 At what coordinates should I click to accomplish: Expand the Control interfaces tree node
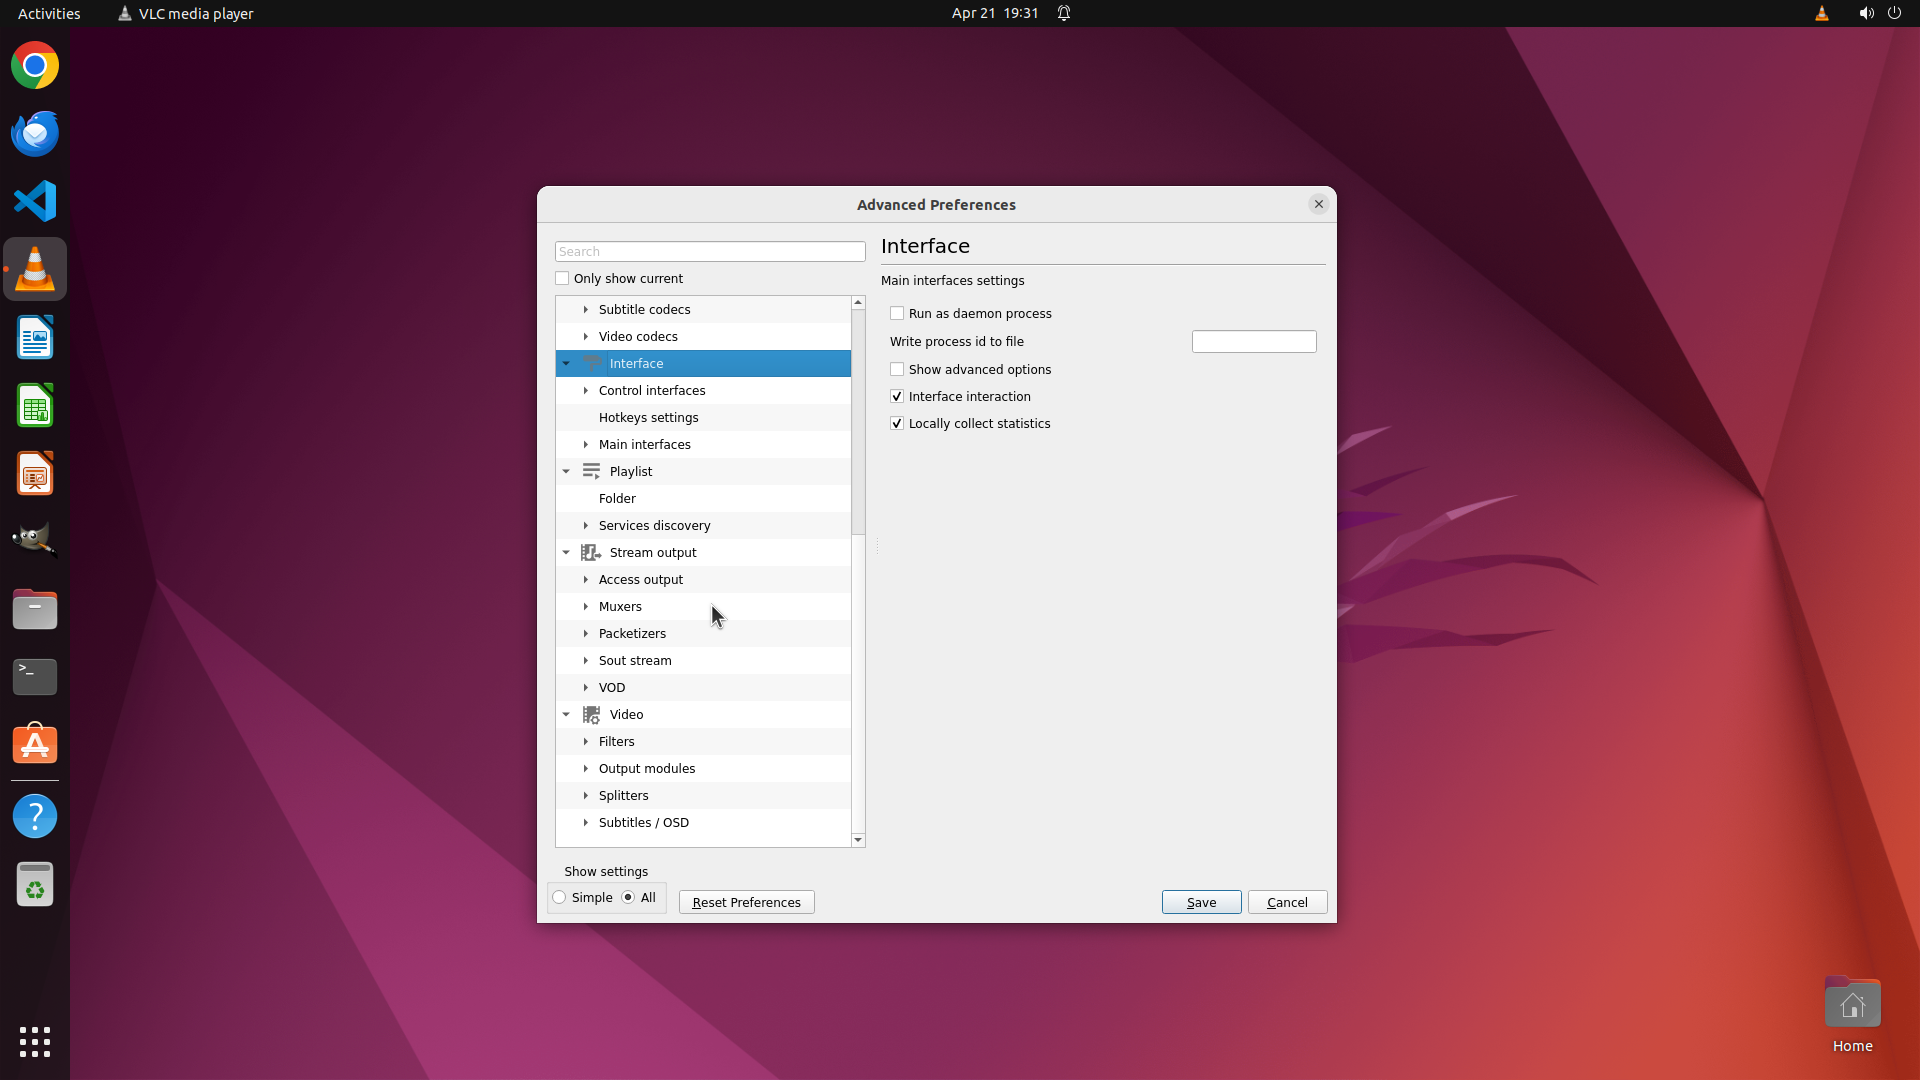[x=586, y=390]
